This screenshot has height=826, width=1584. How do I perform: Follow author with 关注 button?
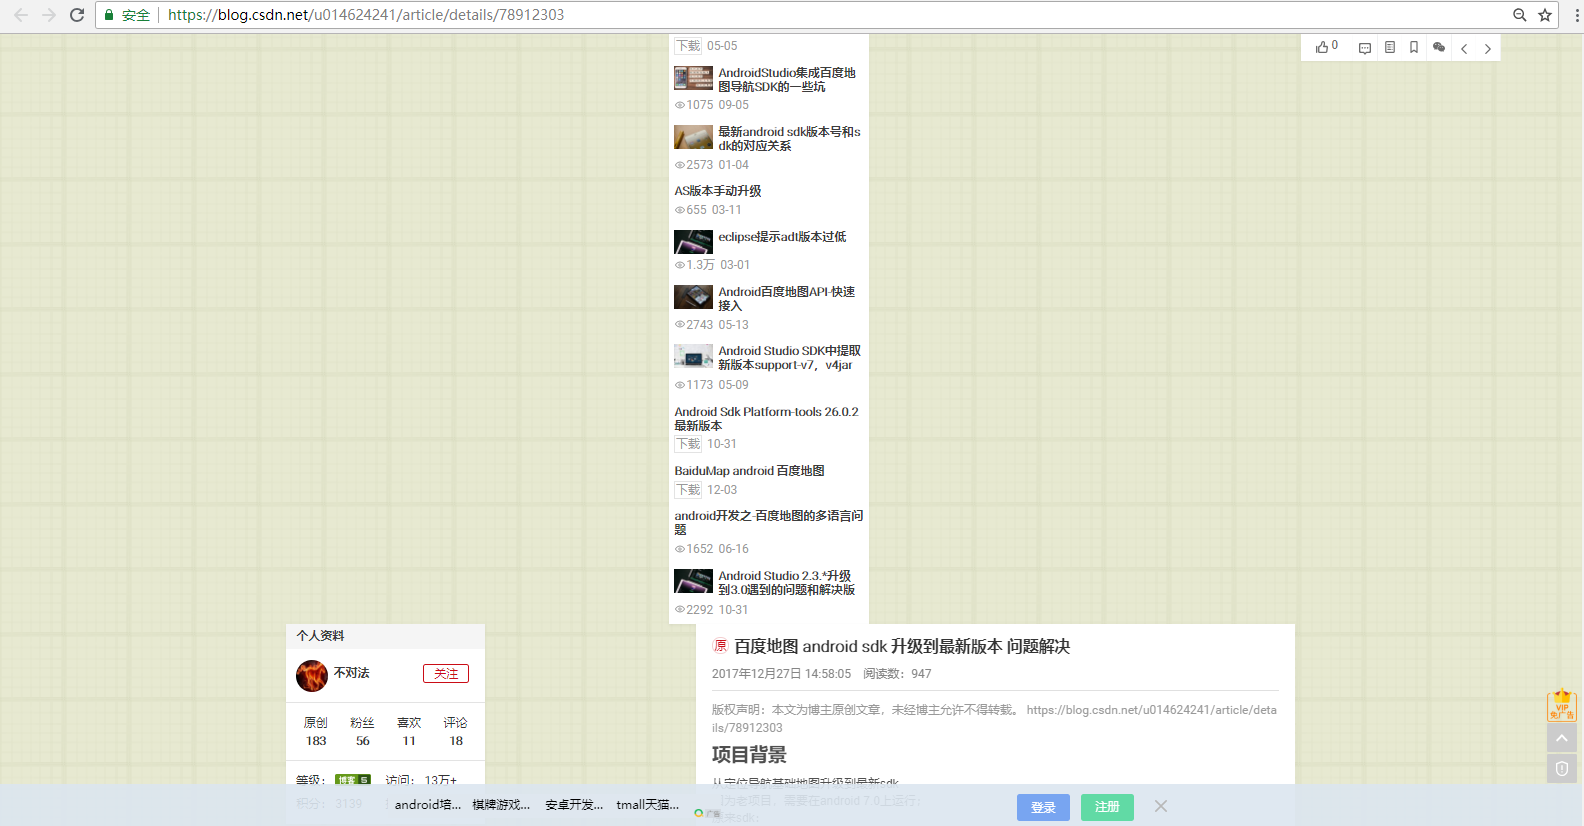pos(446,674)
